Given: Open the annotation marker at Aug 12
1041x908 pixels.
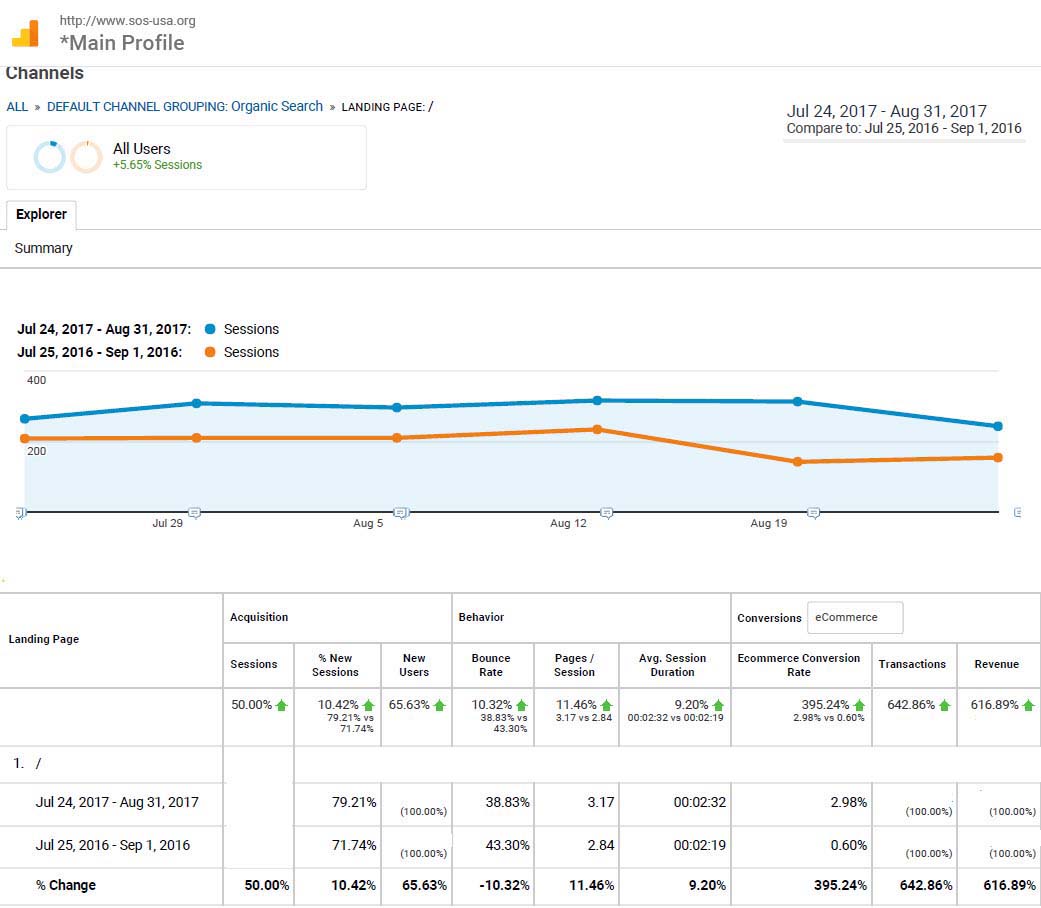Looking at the screenshot, I should [606, 512].
